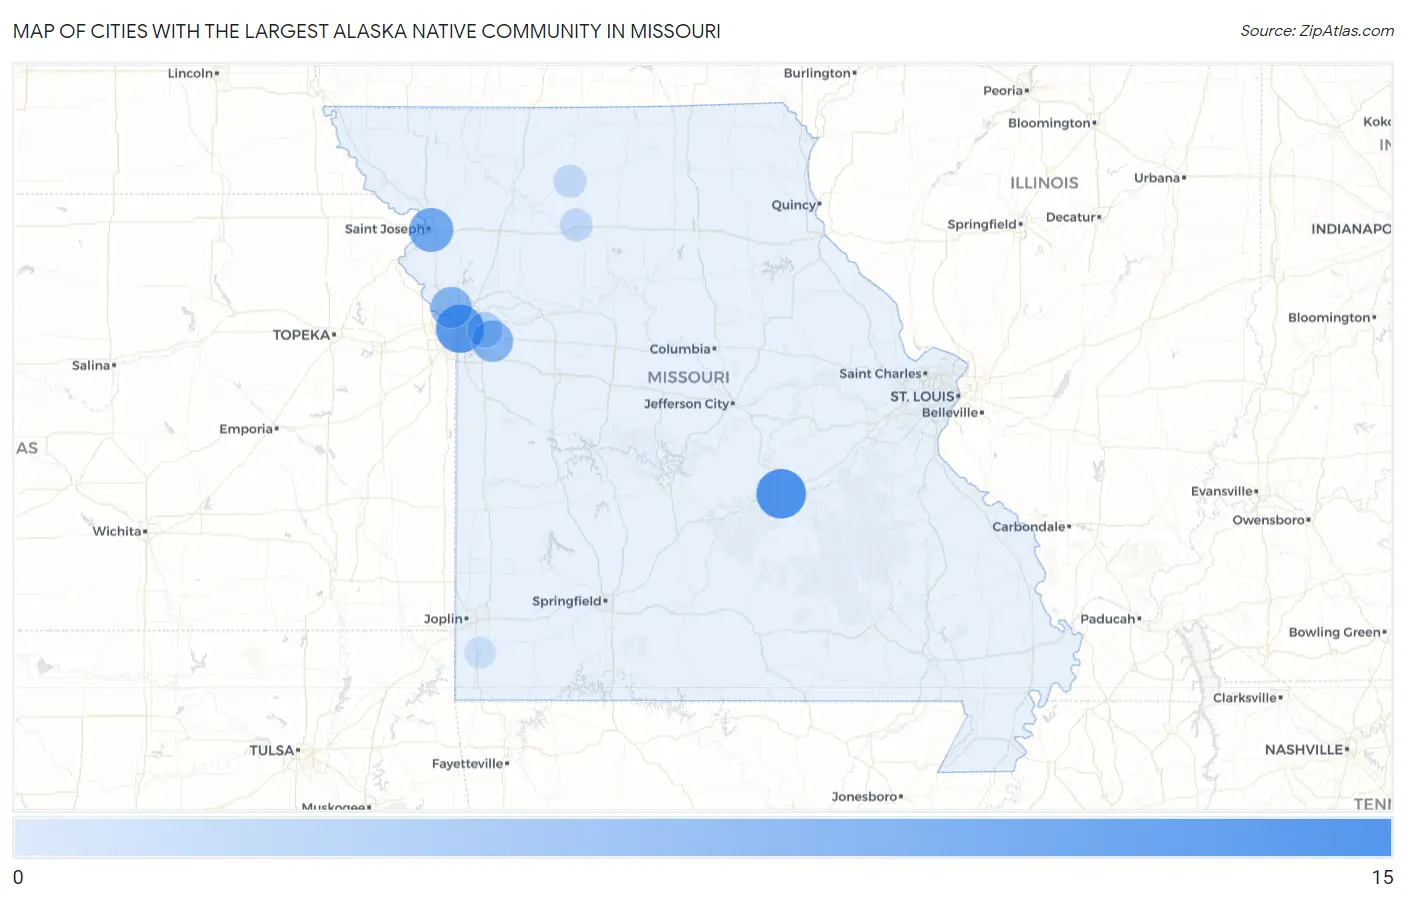The width and height of the screenshot is (1406, 899).
Task: Click the map title heading
Action: [x=366, y=31]
